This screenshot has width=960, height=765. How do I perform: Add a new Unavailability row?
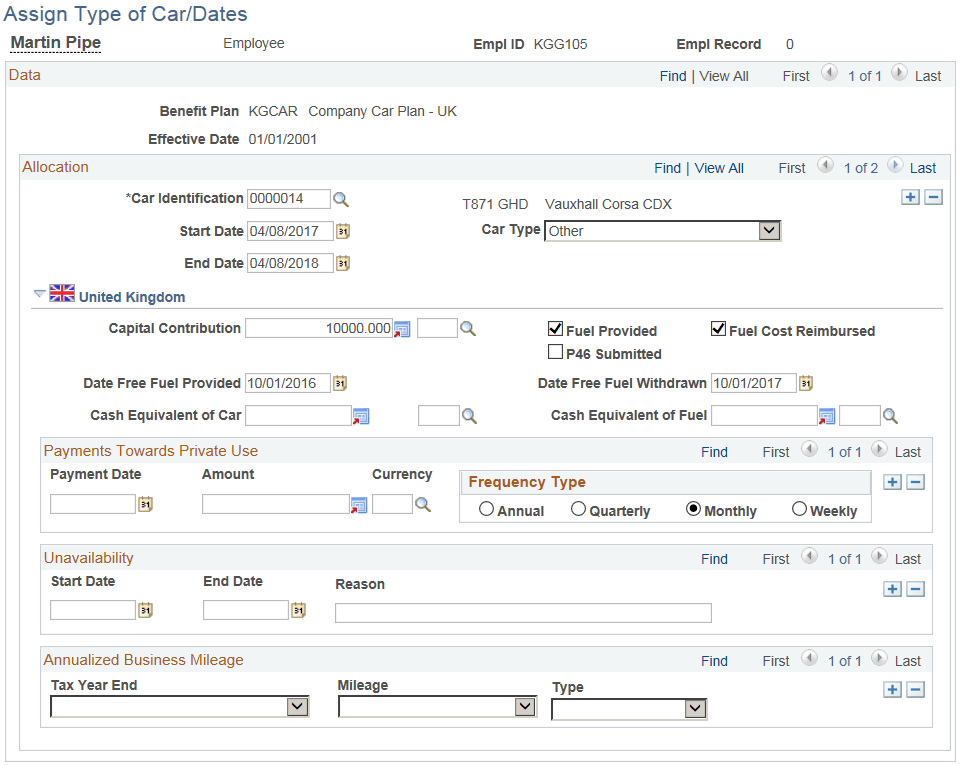click(x=892, y=589)
